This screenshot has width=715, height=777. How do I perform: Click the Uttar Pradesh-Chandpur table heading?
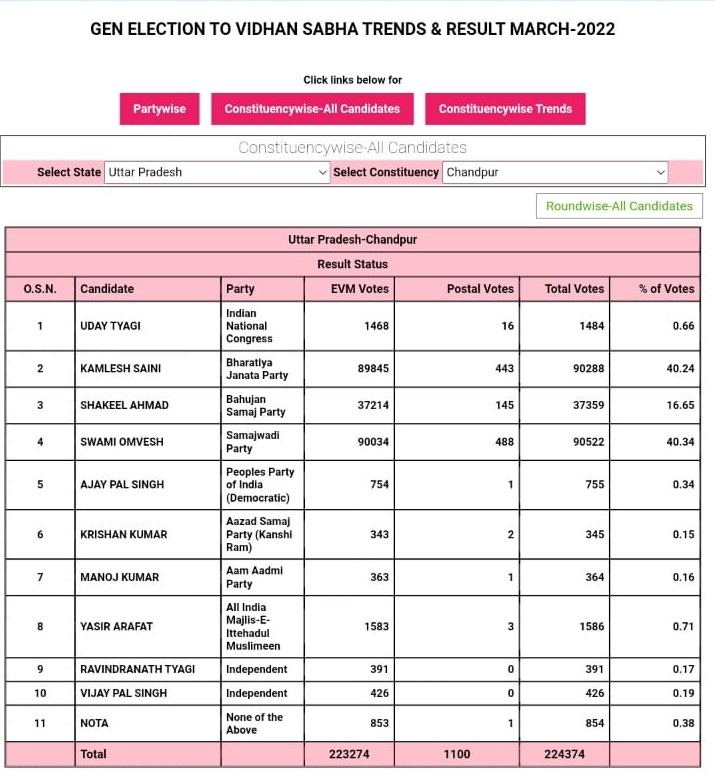click(x=352, y=240)
